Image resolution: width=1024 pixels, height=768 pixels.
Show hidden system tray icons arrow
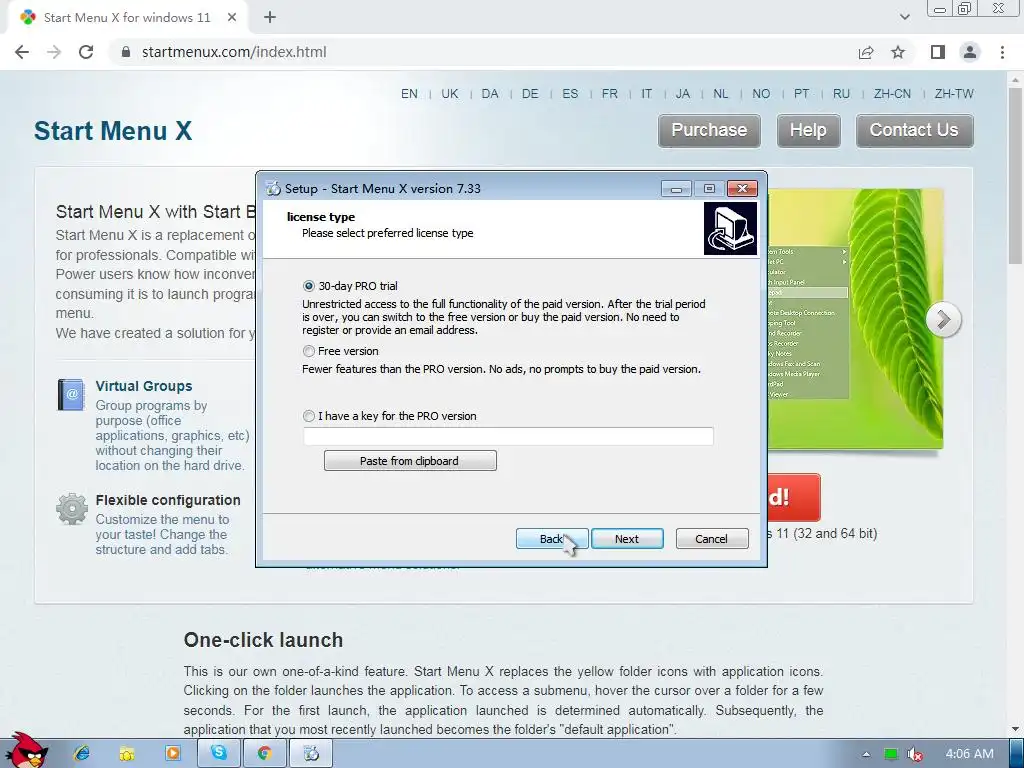[866, 754]
